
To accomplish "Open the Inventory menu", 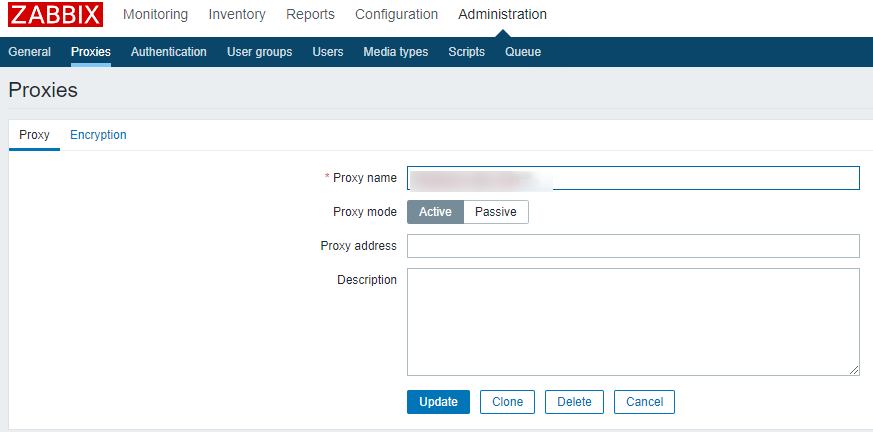I will (237, 14).
